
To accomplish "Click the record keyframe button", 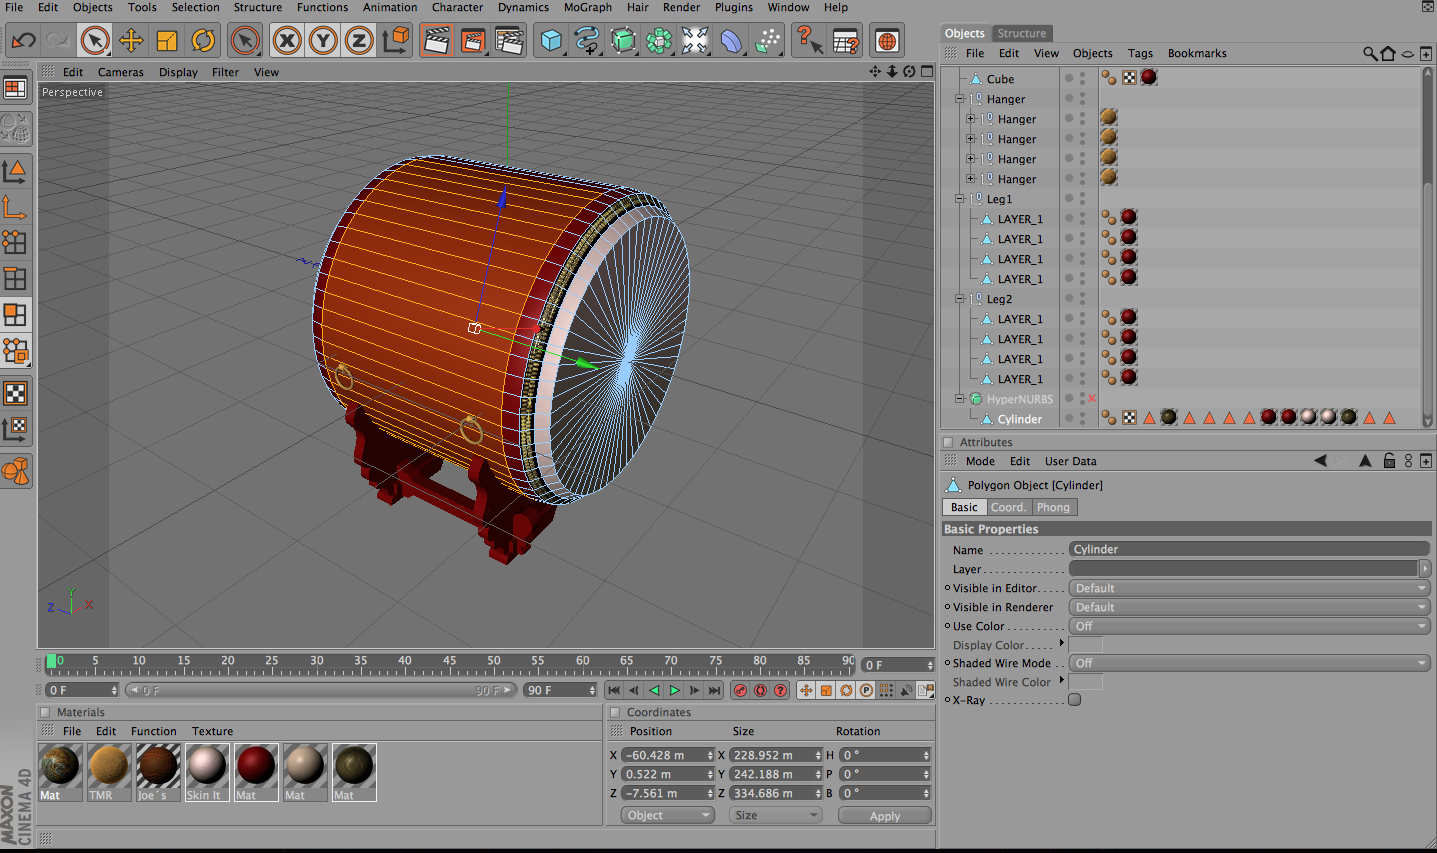I will (740, 690).
